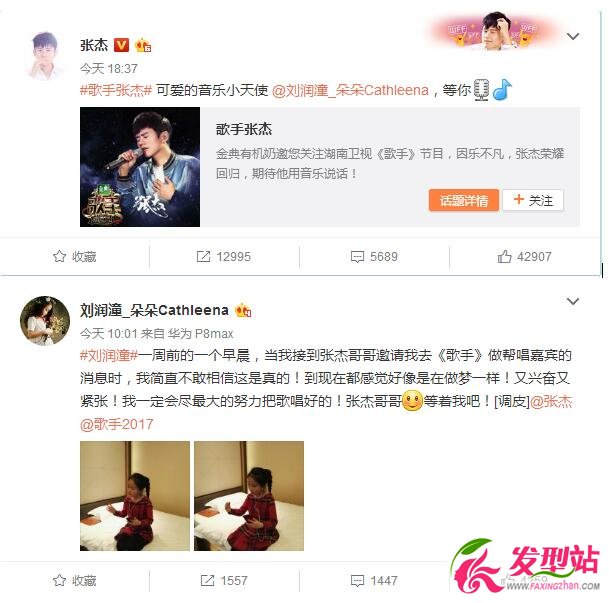The height and width of the screenshot is (603, 609).
Task: Click the star 收藏 icon on second post
Action: [x=59, y=580]
